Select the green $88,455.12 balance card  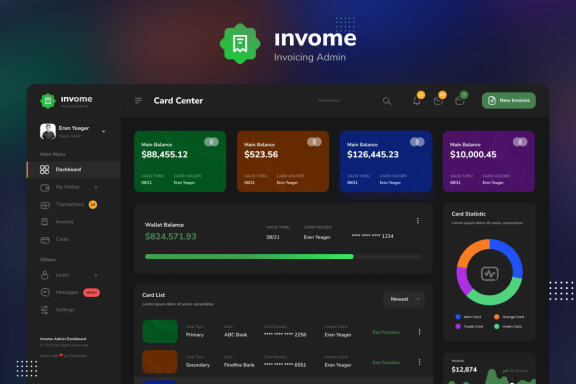coord(180,161)
